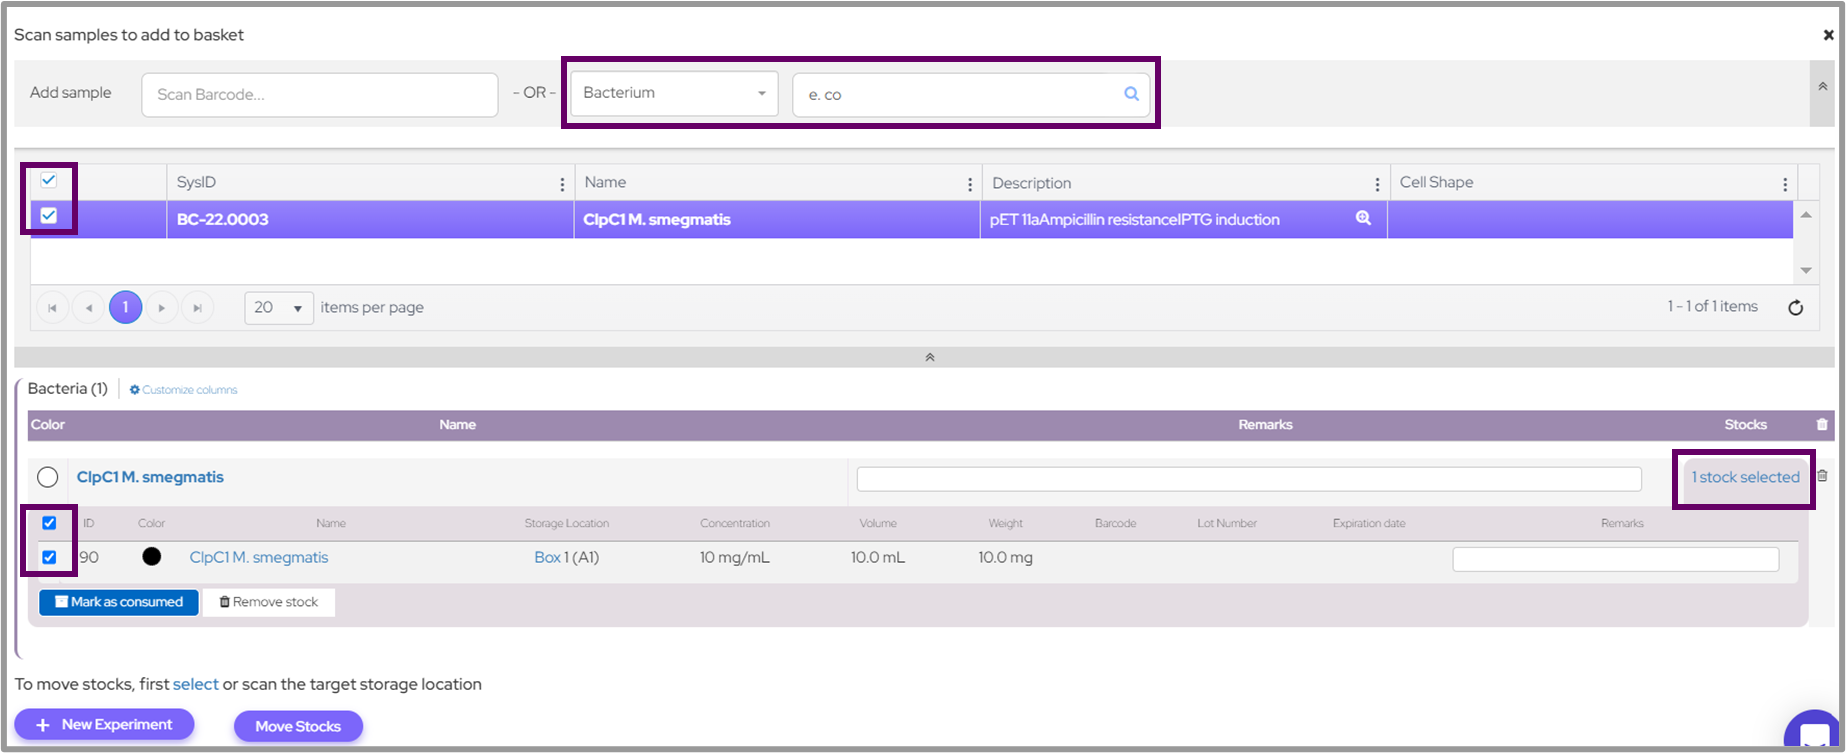Click the black color dot for stock 90

152,557
